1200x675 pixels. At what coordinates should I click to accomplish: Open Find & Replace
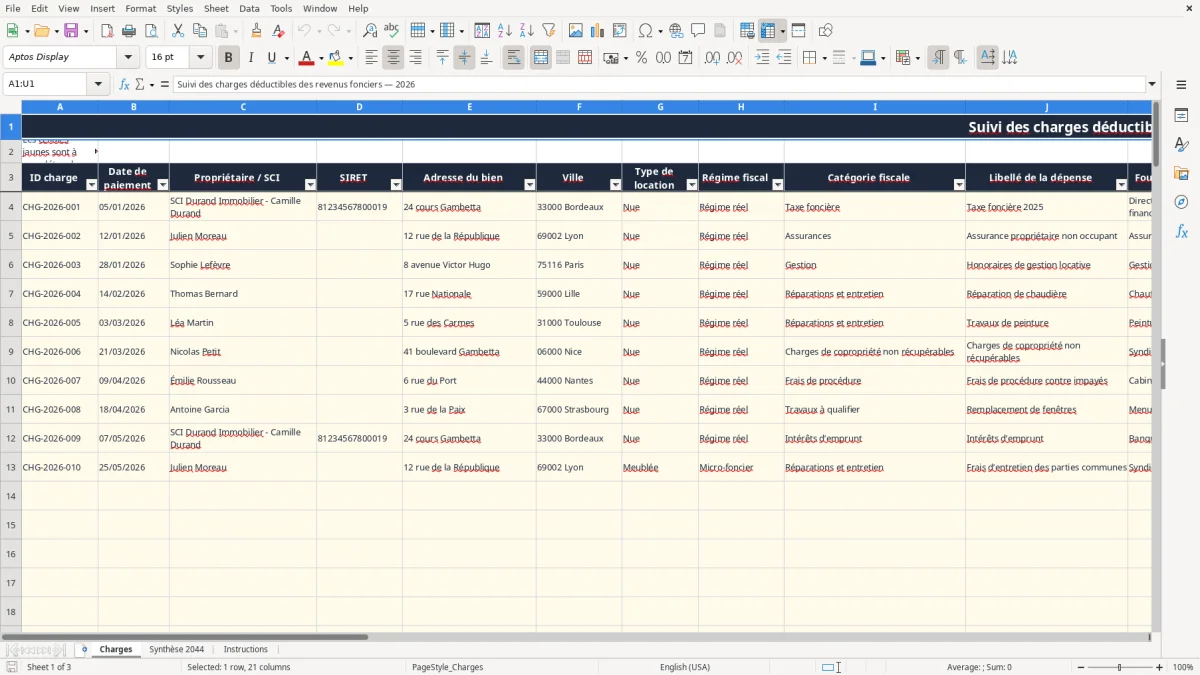coord(370,31)
